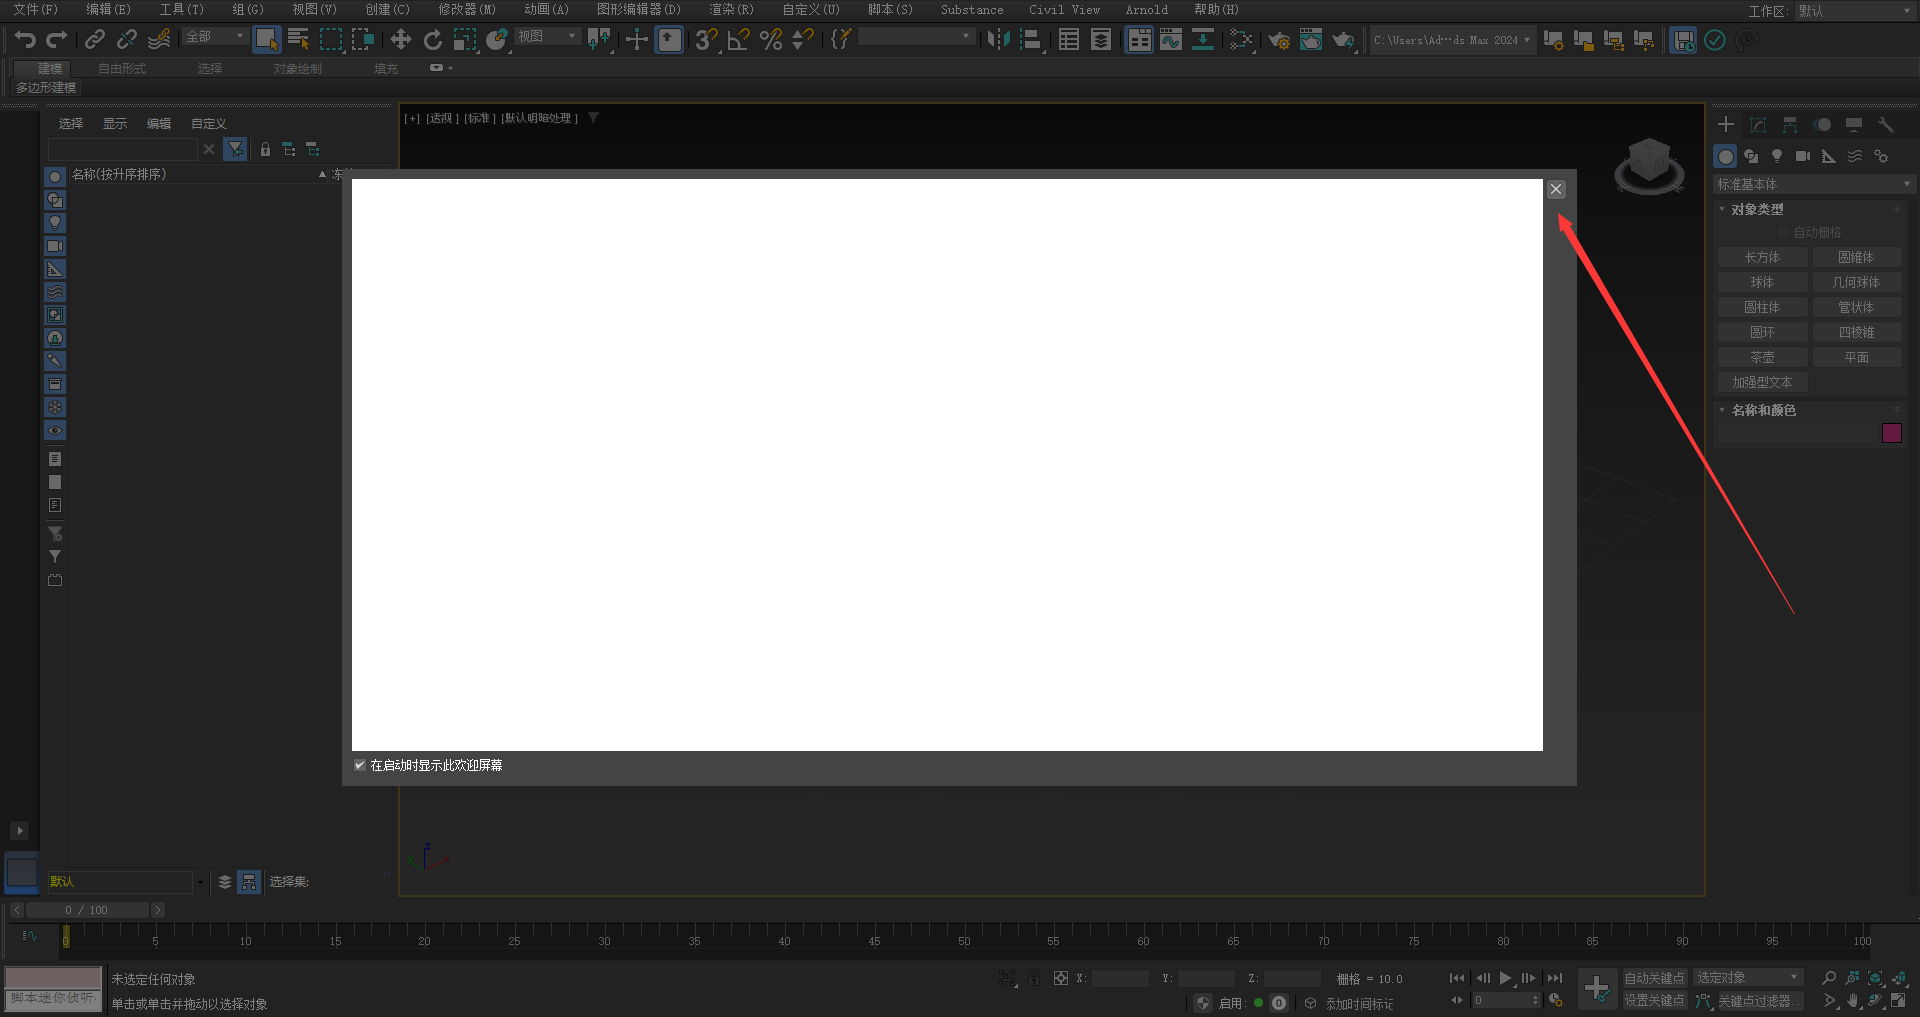Select the Rotate transform tool
Screen dimensions: 1920x1017
[432, 40]
